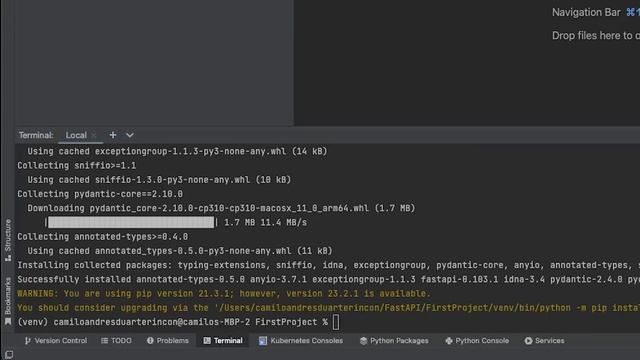
Task: Click the Structure panel icon
Action: click(8, 258)
